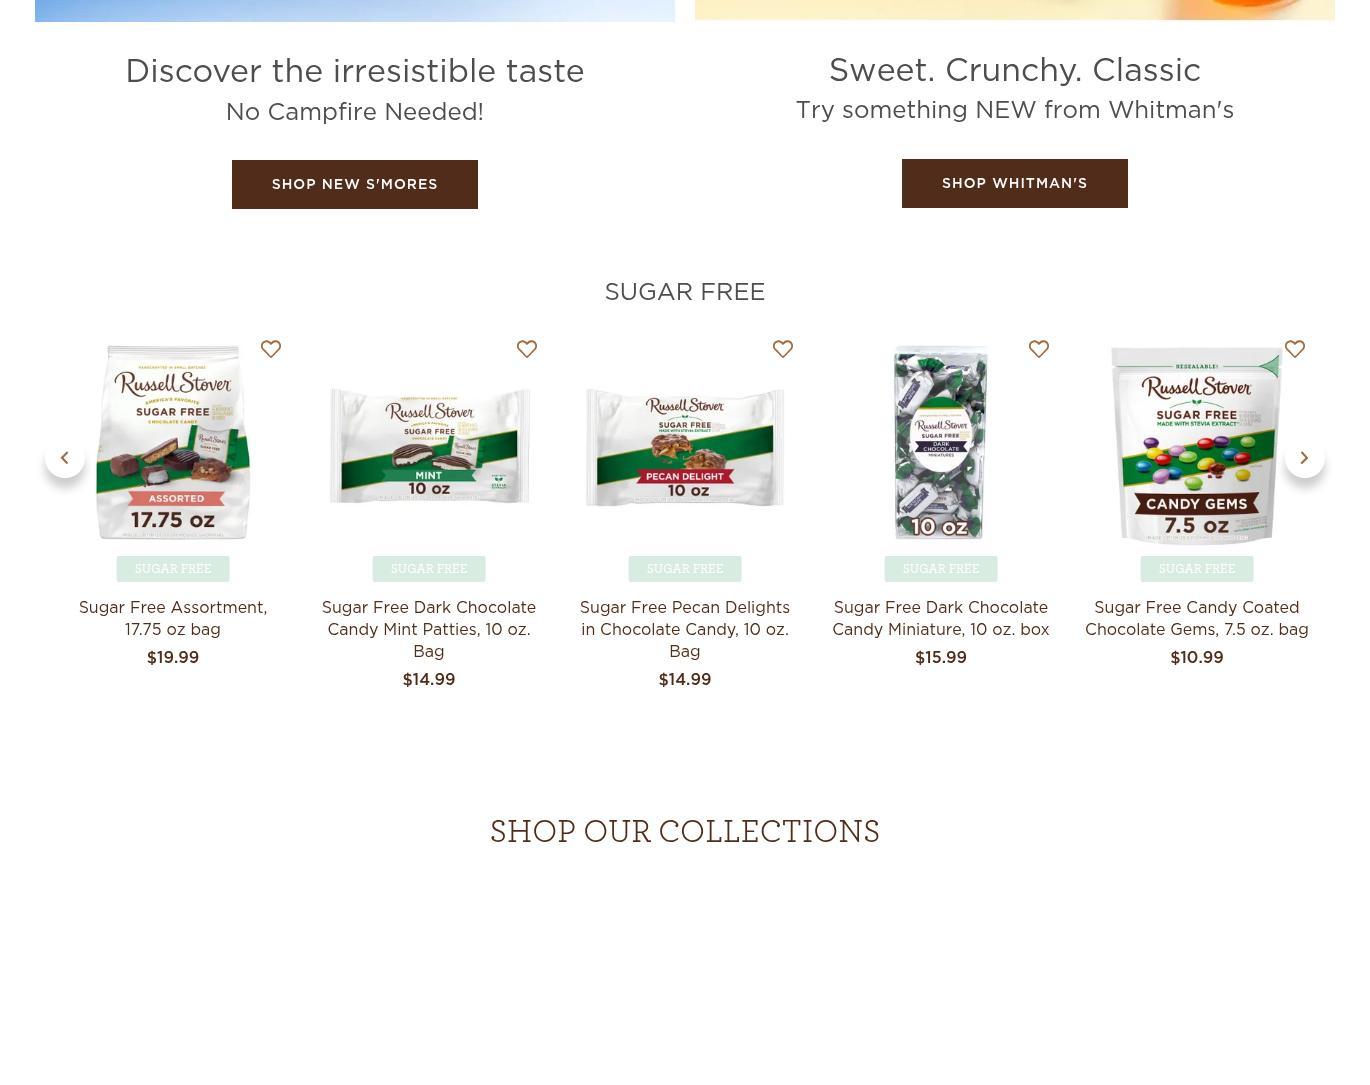The height and width of the screenshot is (1085, 1370).
Task: Select the Dark Chocolate Miniatures box image
Action: (941, 443)
